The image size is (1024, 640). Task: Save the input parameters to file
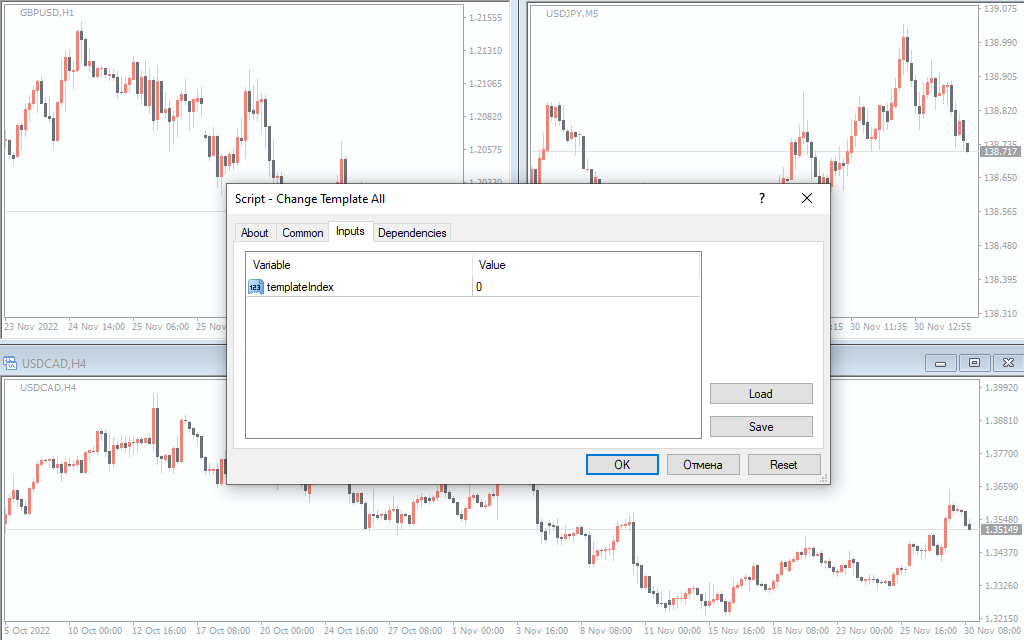(761, 427)
